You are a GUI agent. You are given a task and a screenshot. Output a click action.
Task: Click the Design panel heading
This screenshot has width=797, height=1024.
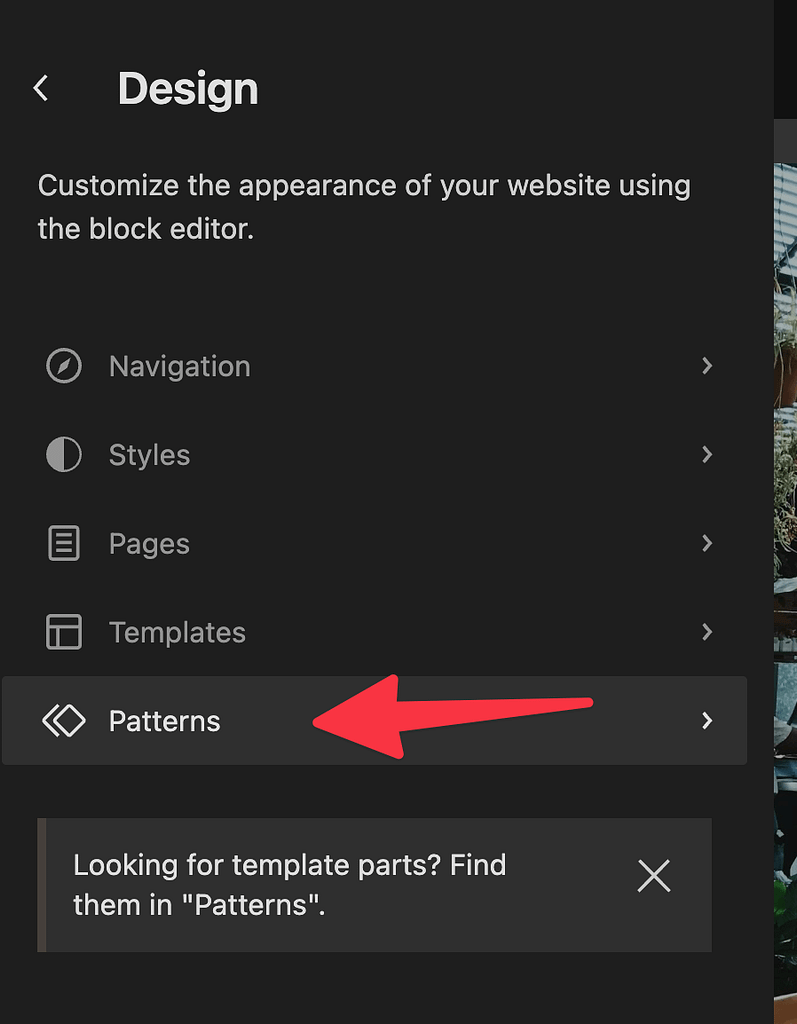click(x=188, y=88)
